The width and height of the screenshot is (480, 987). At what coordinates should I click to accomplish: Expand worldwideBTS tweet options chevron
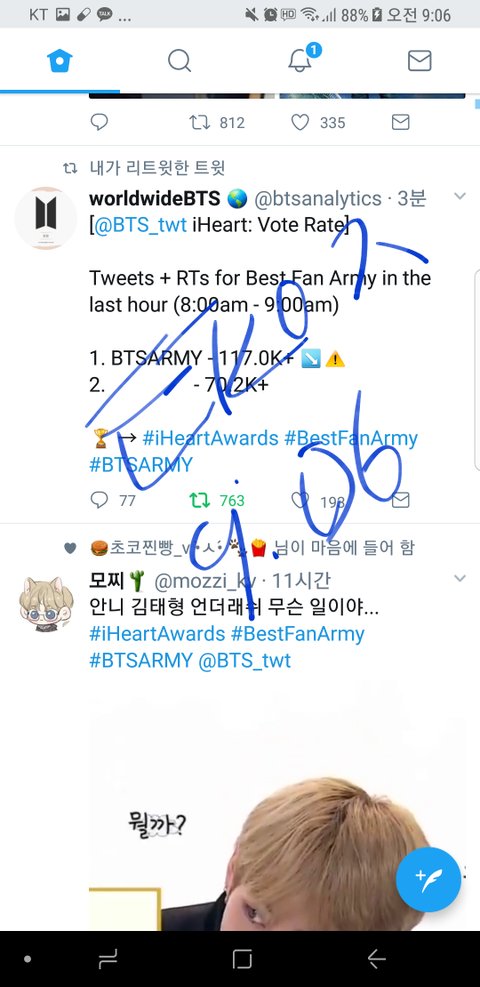[x=460, y=196]
